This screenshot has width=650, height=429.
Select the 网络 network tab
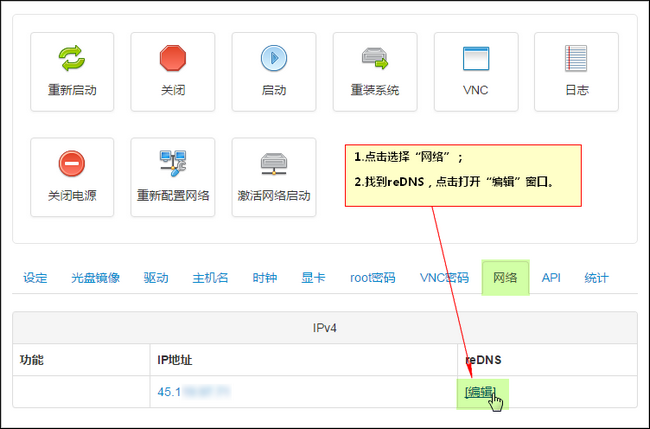coord(505,278)
